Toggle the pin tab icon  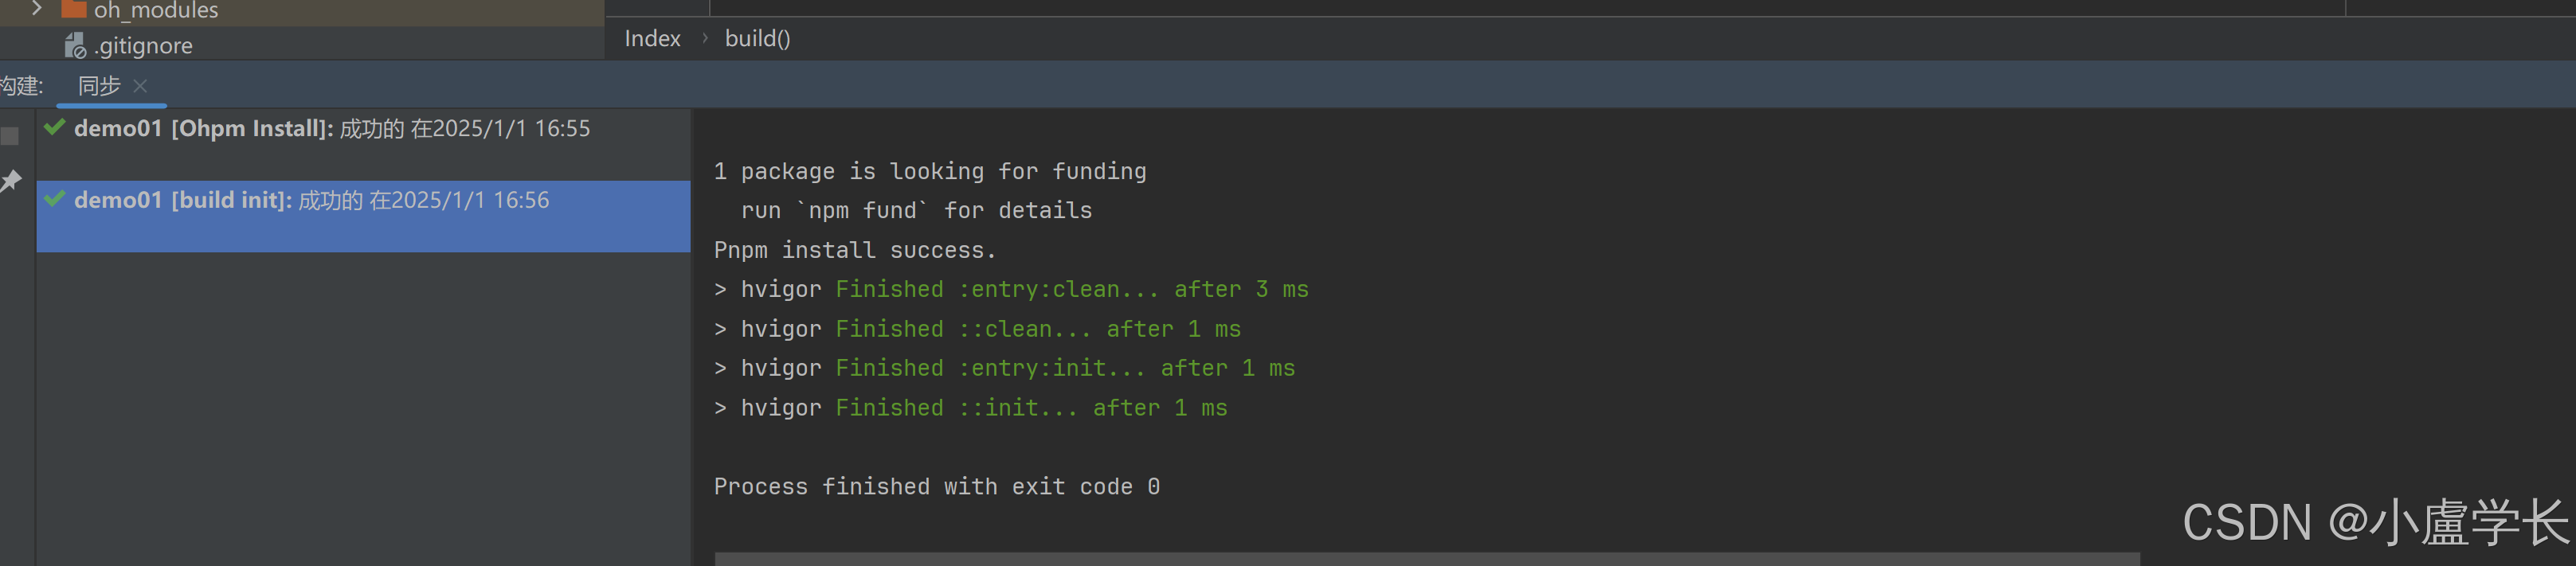tap(11, 181)
